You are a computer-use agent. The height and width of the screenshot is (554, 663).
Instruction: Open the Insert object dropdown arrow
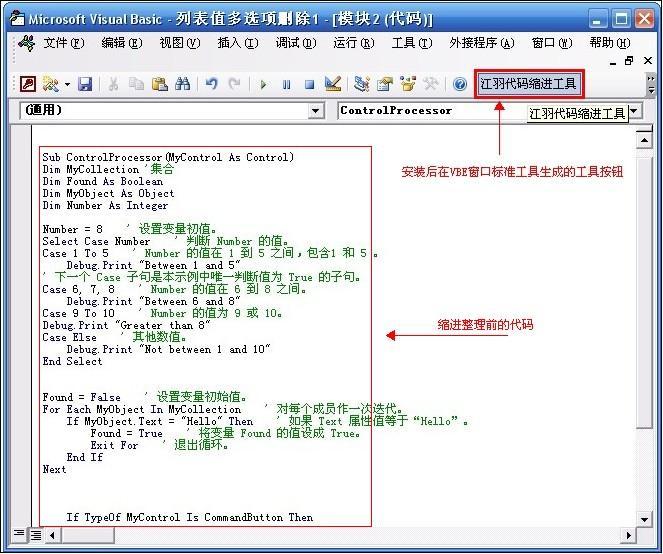coord(67,84)
